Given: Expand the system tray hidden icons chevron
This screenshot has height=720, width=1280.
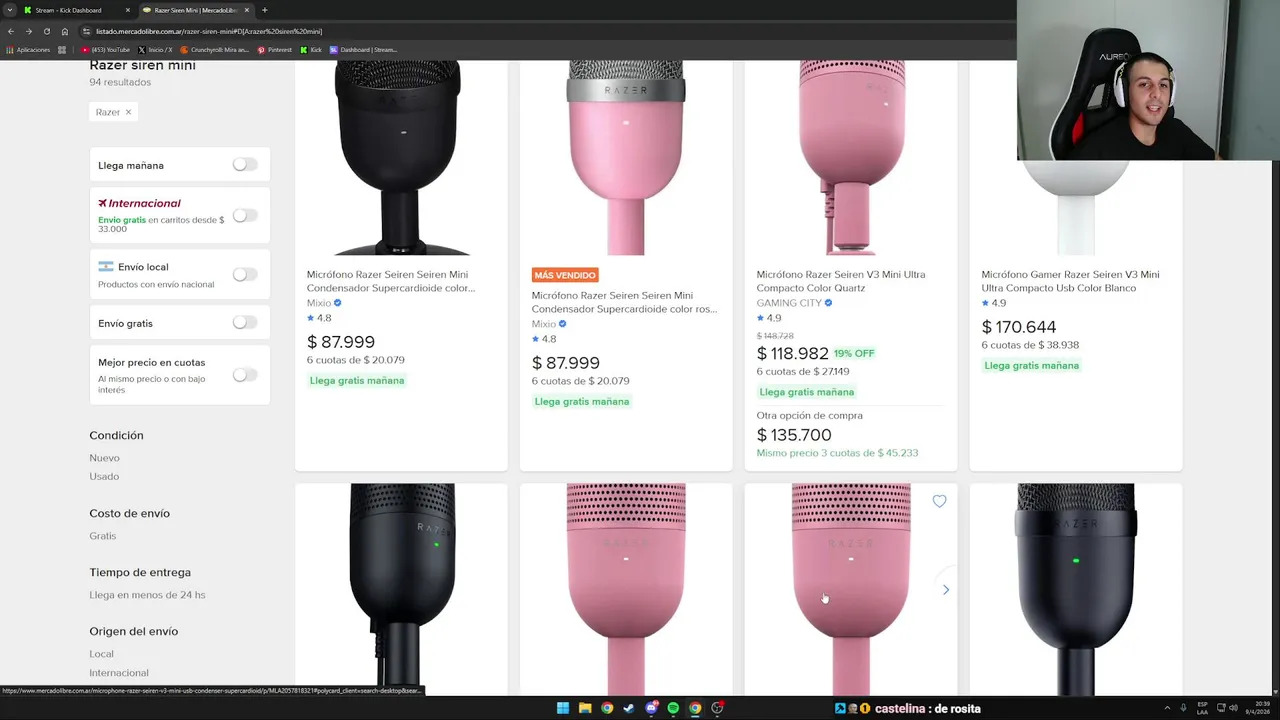Looking at the screenshot, I should [1167, 708].
